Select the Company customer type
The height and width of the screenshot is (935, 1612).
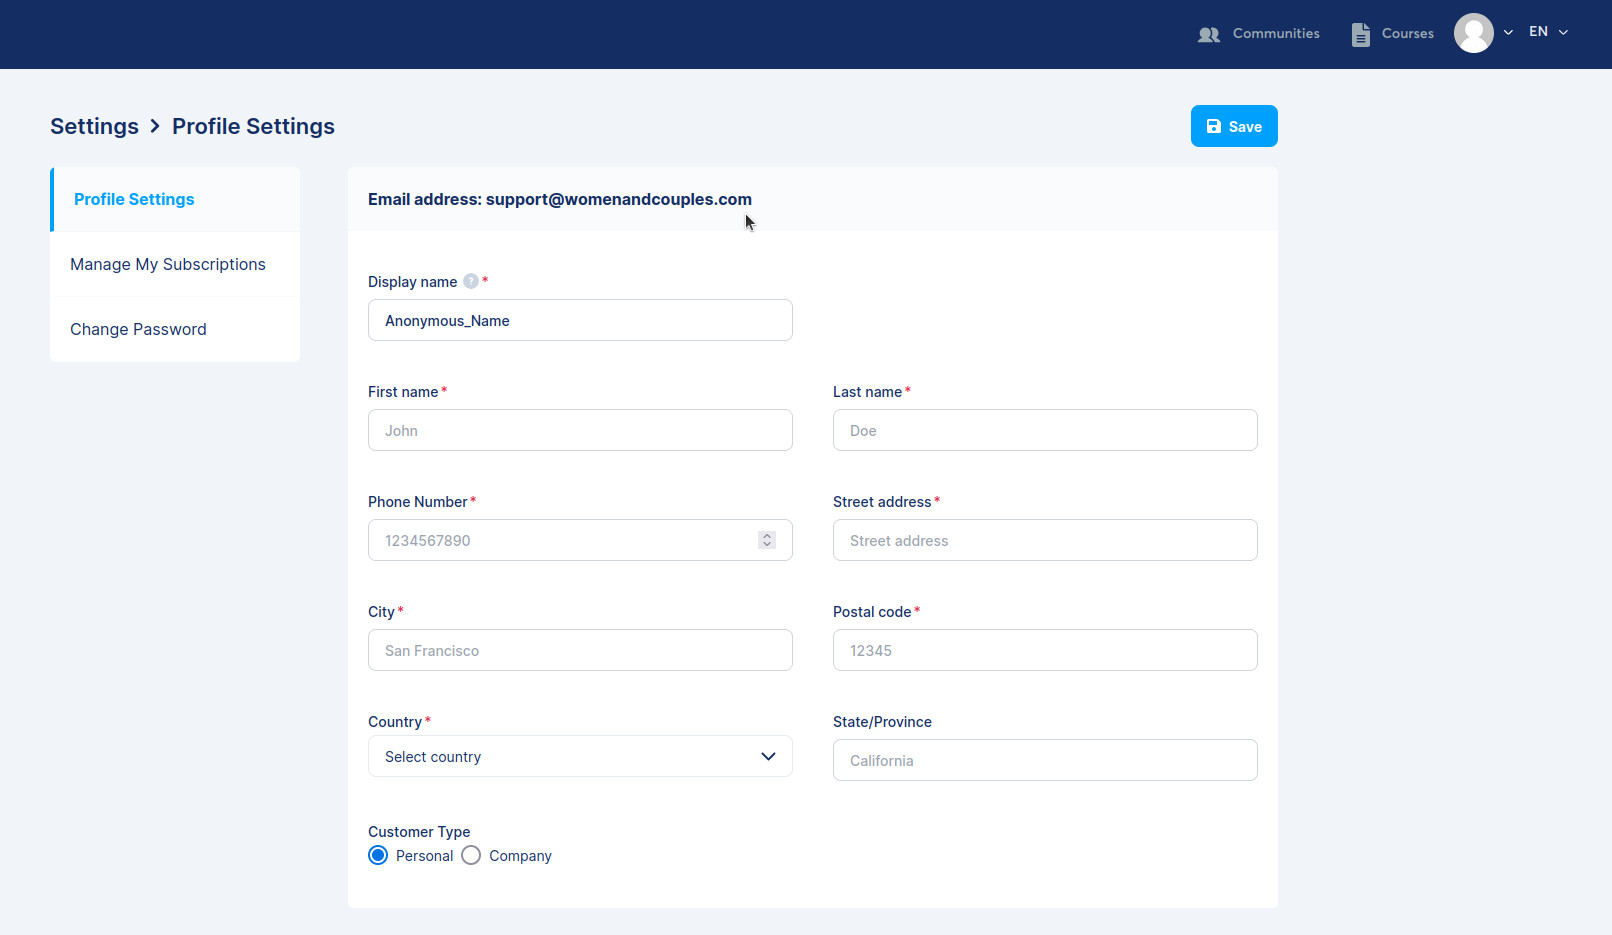[471, 856]
